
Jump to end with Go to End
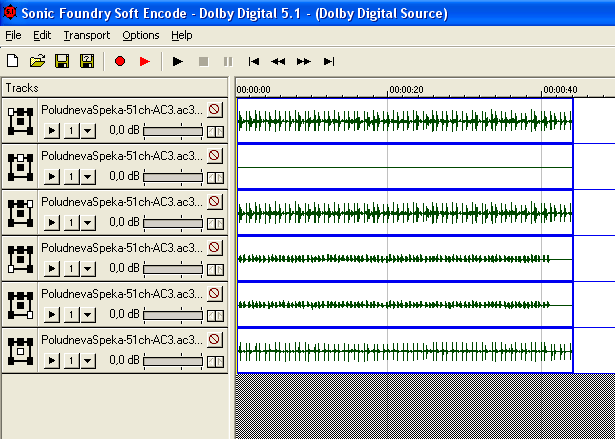(x=329, y=61)
